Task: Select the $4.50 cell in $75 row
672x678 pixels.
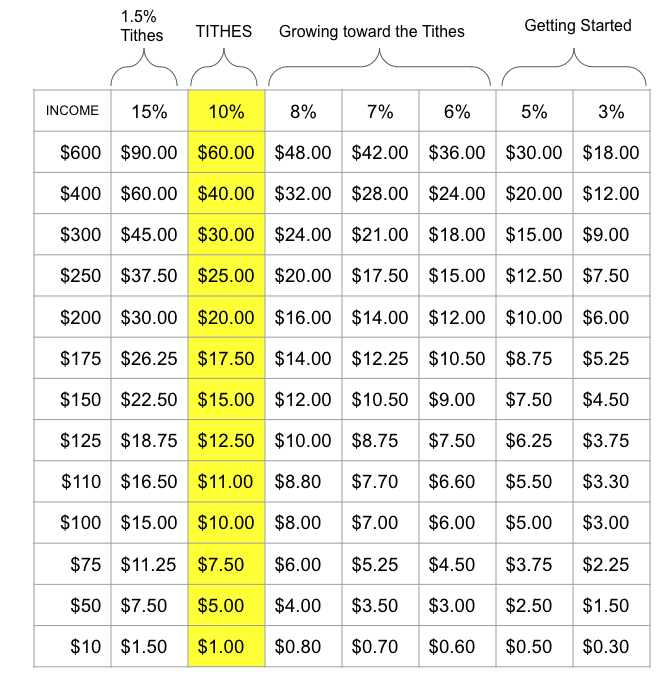Action: pyautogui.click(x=457, y=564)
